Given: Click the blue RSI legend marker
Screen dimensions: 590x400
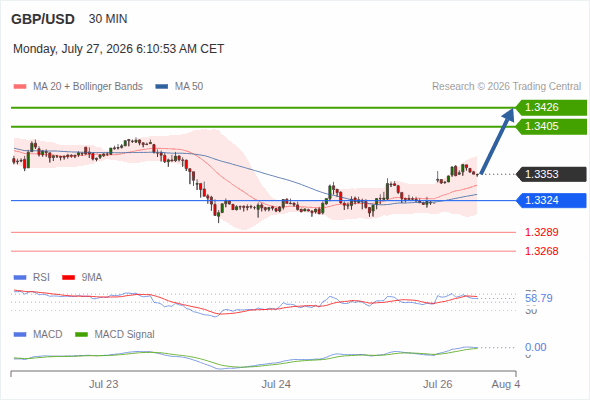Looking at the screenshot, I should pyautogui.click(x=20, y=278).
